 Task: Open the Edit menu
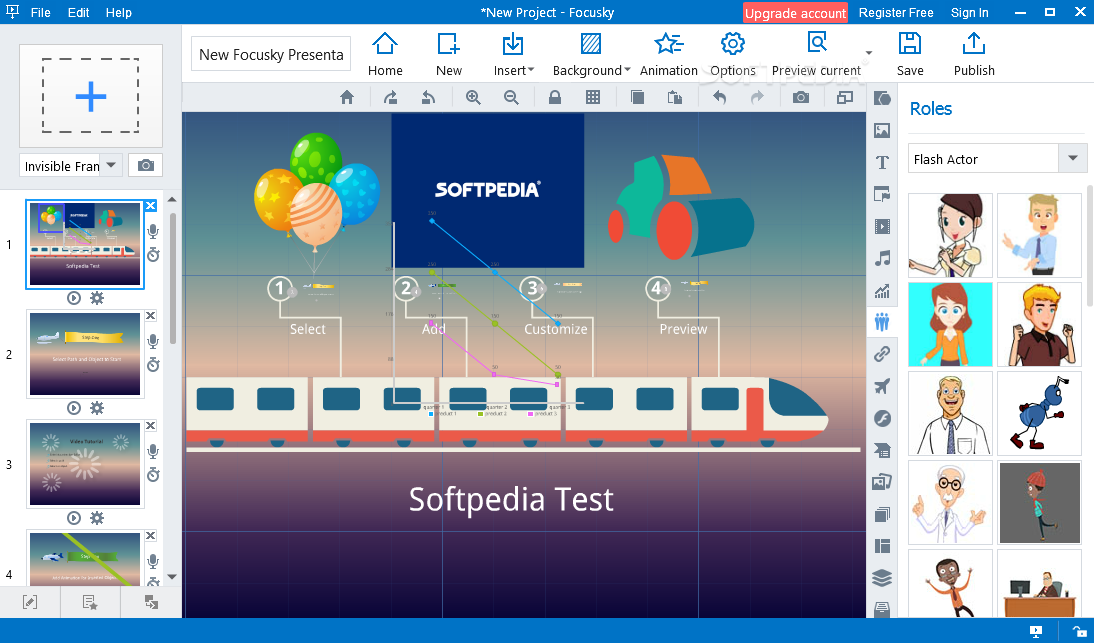click(78, 13)
